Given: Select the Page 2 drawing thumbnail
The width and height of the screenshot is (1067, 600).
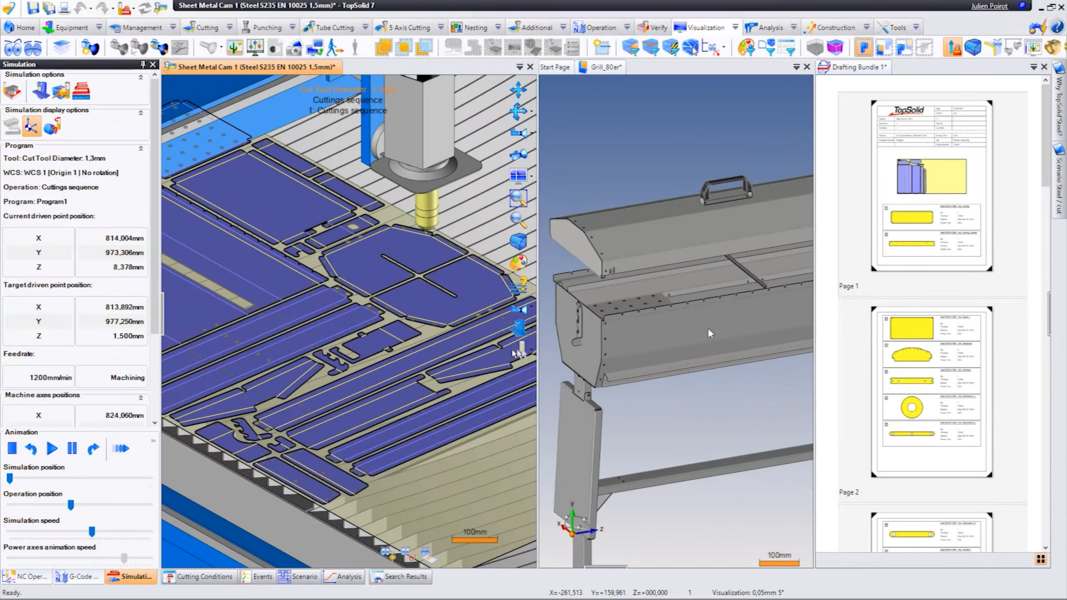Looking at the screenshot, I should (930, 390).
